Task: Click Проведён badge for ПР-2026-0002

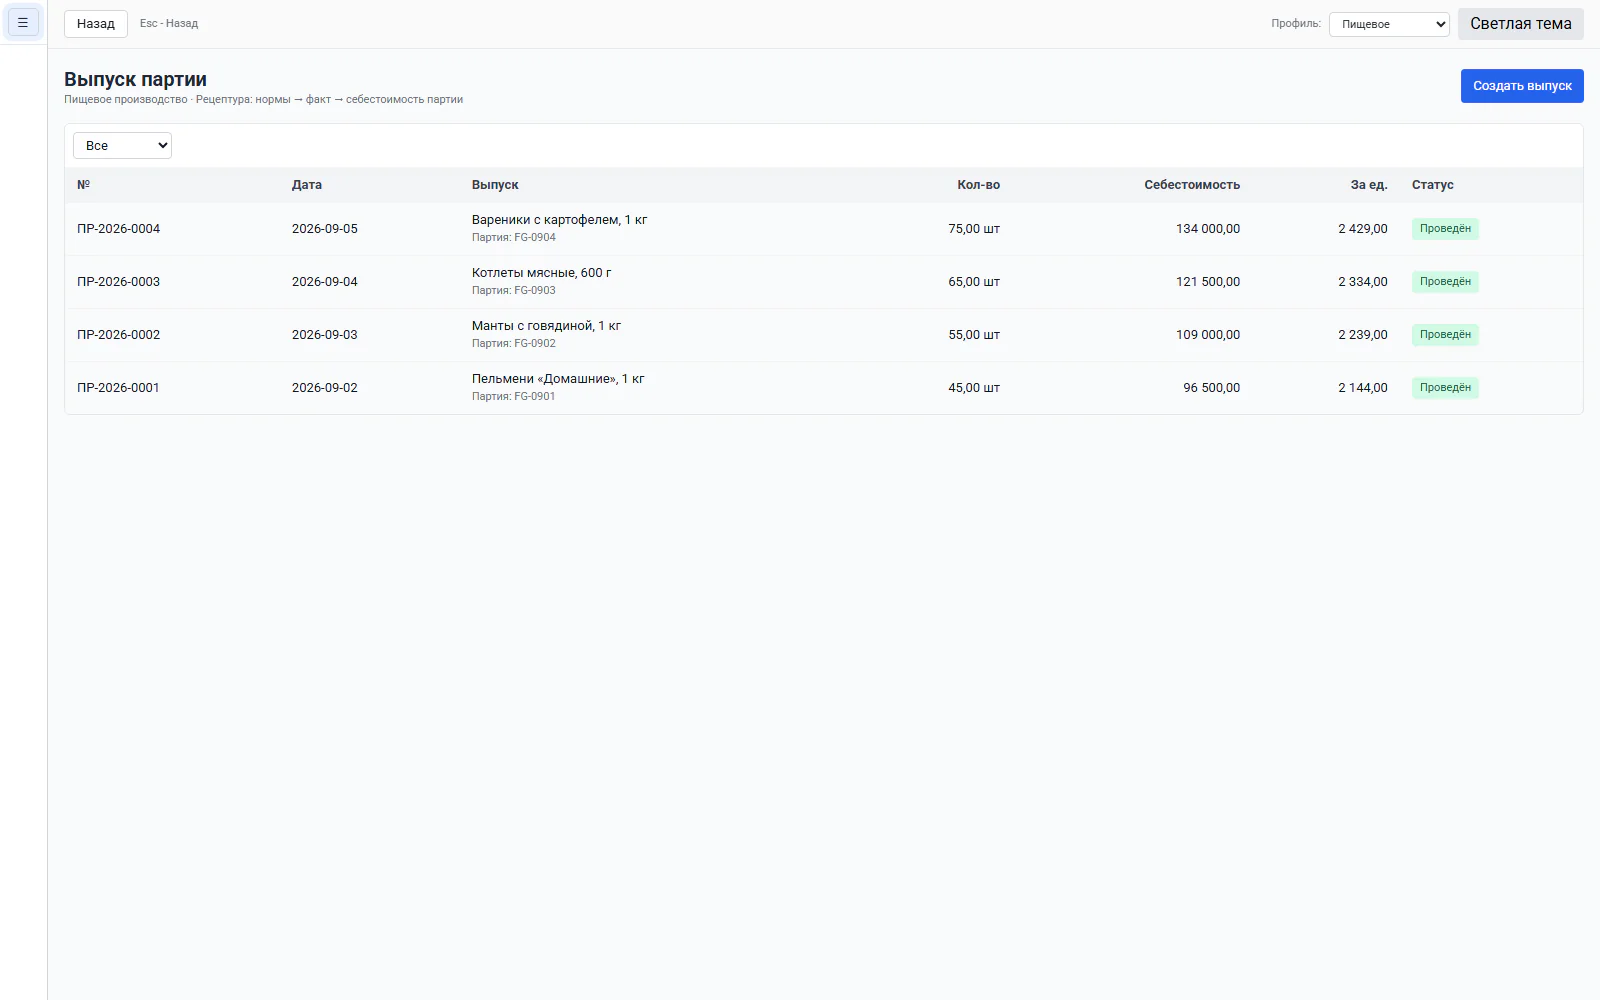Action: pos(1445,335)
